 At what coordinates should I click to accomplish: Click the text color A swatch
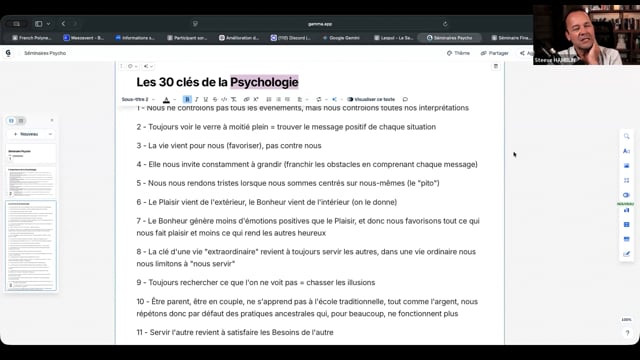pos(166,99)
